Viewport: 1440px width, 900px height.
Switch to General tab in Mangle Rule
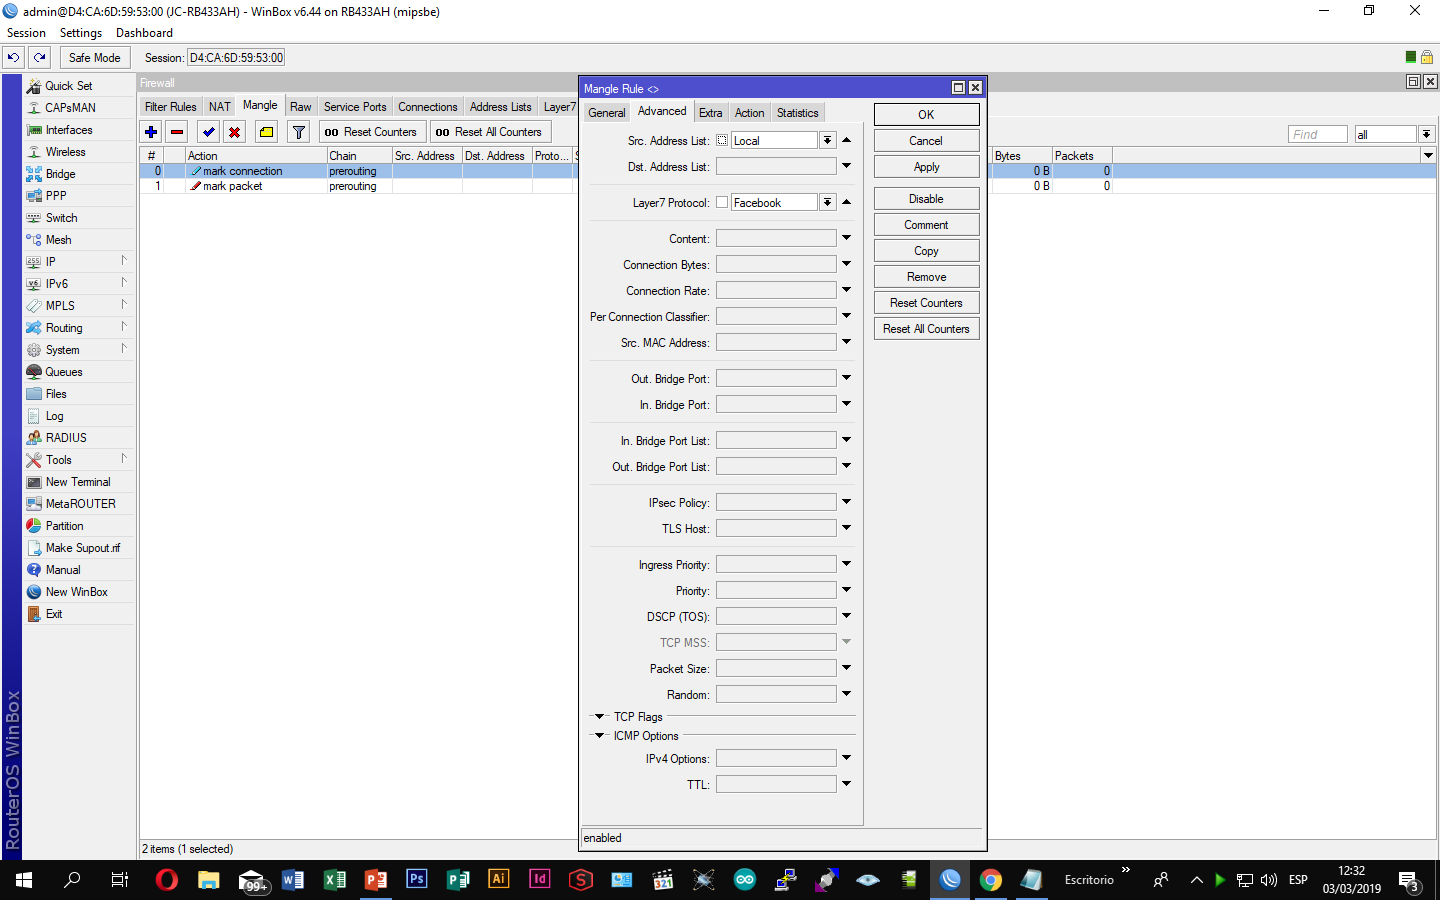pyautogui.click(x=607, y=113)
